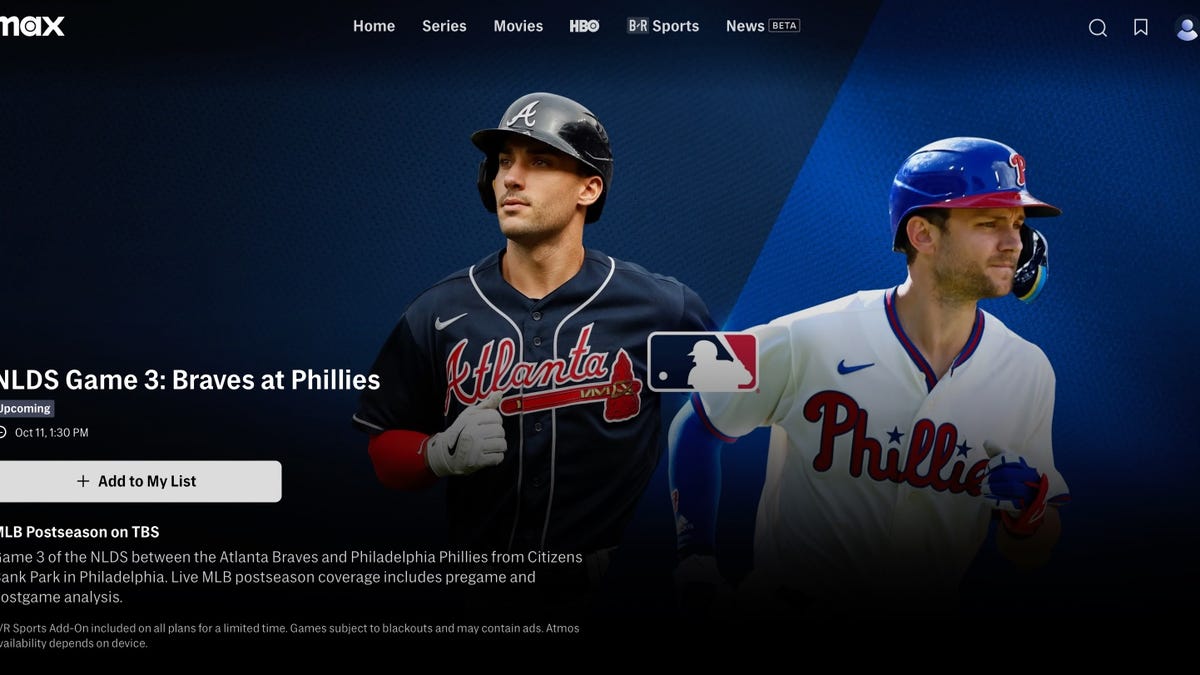Click the Upcoming status badge
This screenshot has width=1200, height=675.
point(26,408)
